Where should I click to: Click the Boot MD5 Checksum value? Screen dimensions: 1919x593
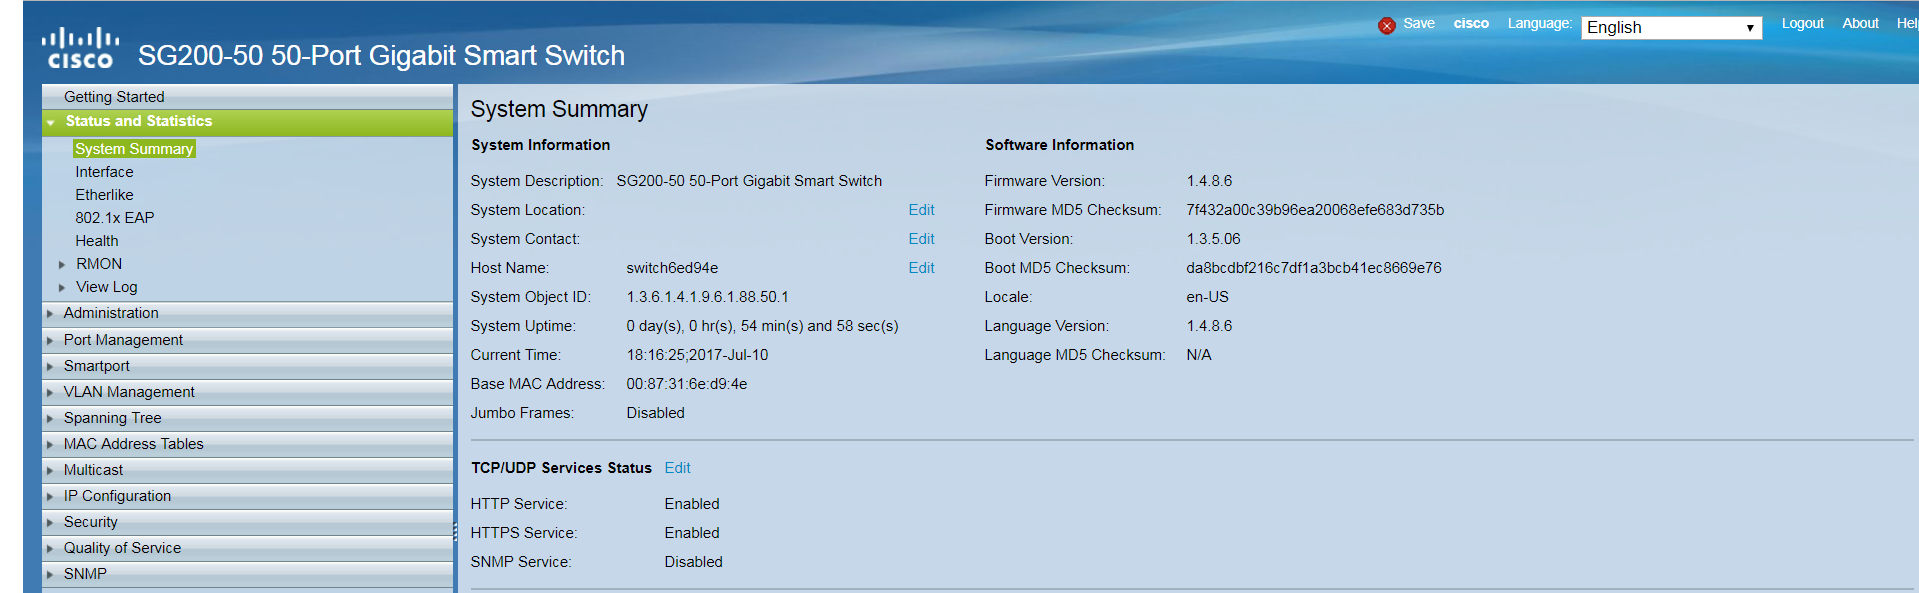coord(1314,268)
